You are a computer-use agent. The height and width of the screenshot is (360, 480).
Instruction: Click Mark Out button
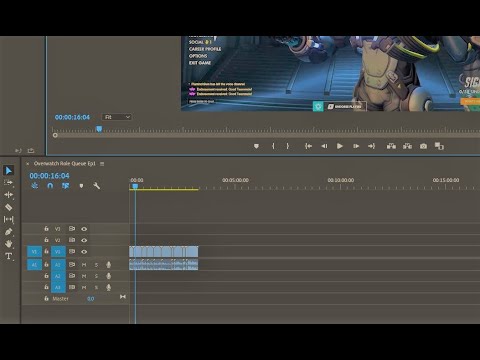[288, 146]
